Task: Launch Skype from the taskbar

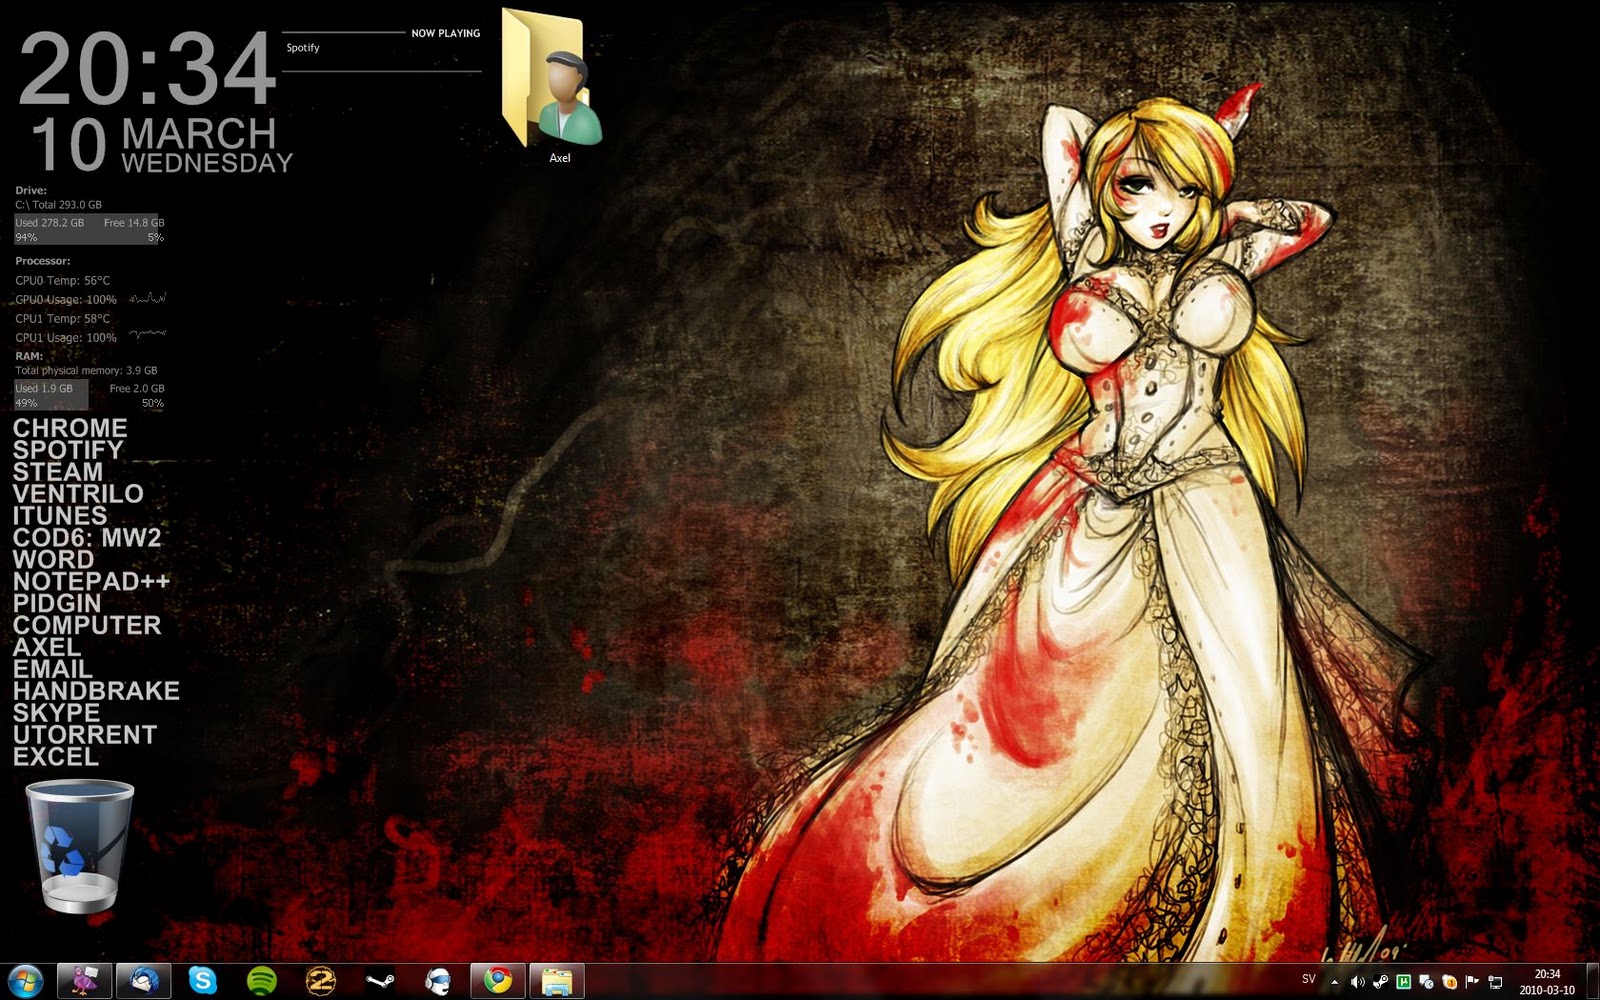Action: coord(203,981)
